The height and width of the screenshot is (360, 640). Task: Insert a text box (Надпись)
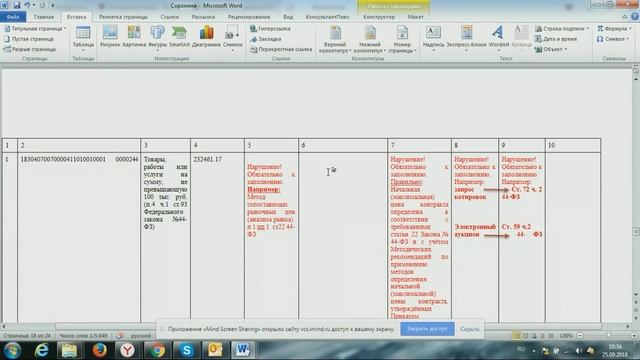(433, 38)
